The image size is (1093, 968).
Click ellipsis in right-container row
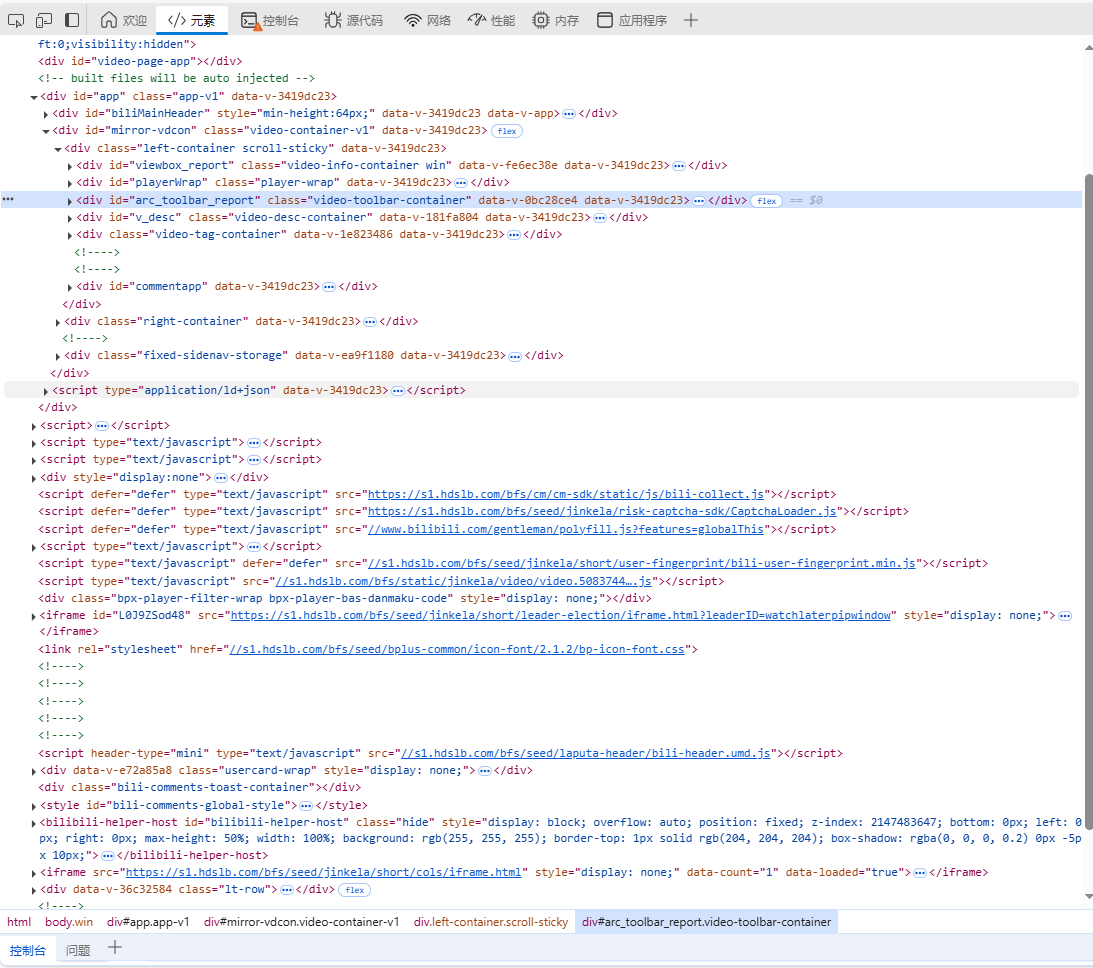click(370, 321)
